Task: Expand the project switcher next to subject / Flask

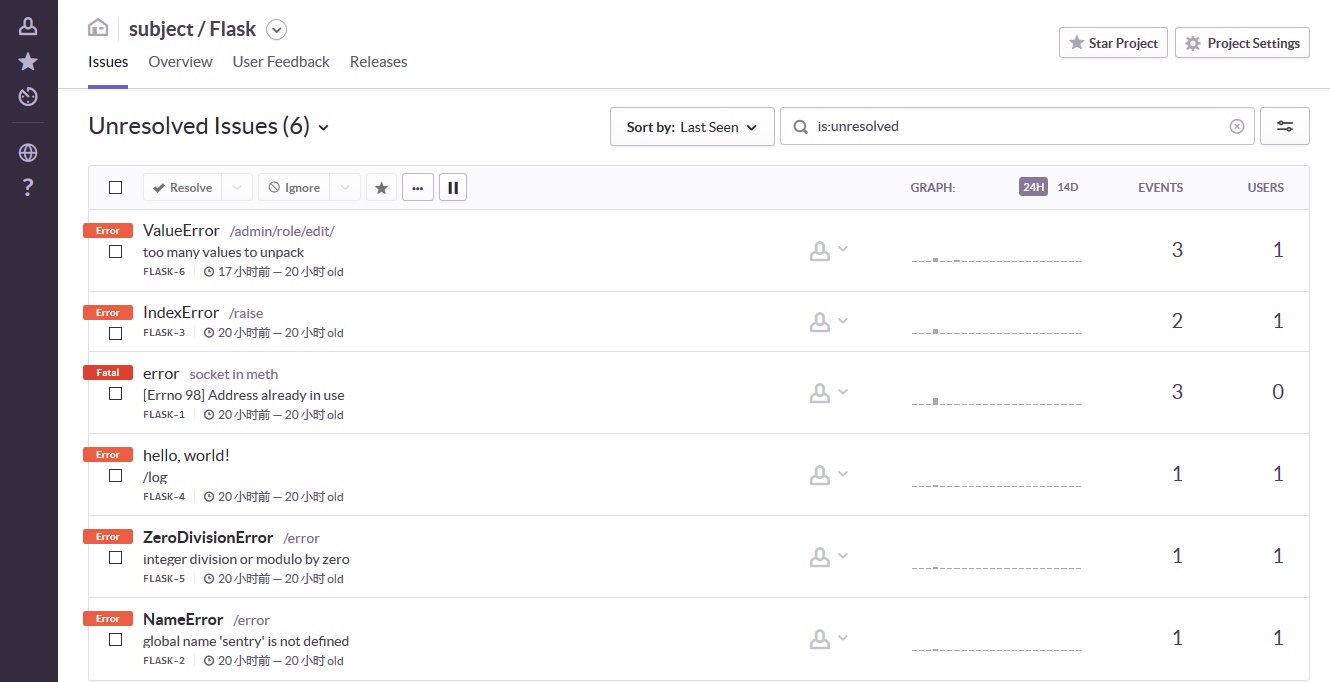Action: pos(277,30)
